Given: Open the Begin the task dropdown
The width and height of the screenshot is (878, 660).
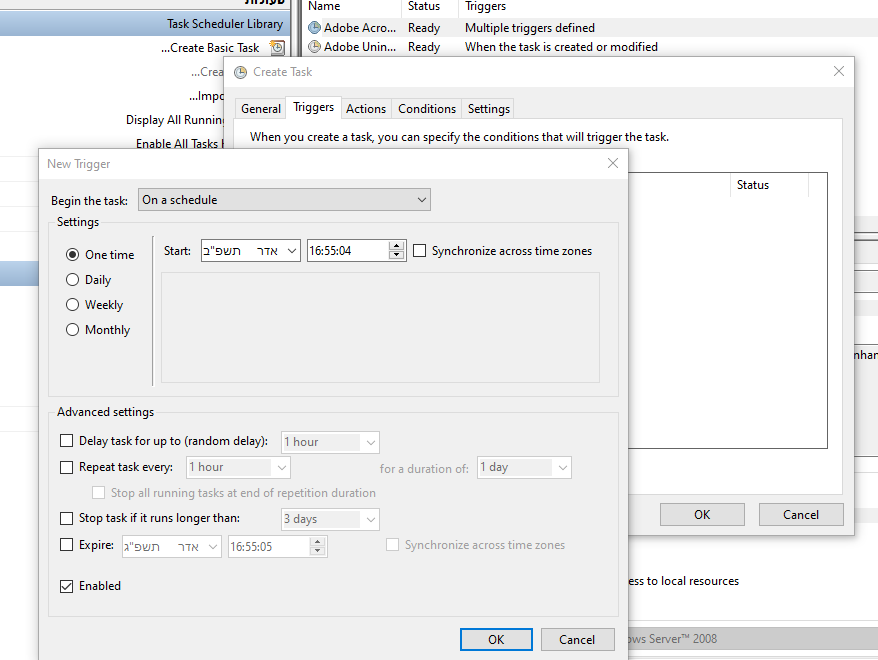Looking at the screenshot, I should (x=284, y=200).
